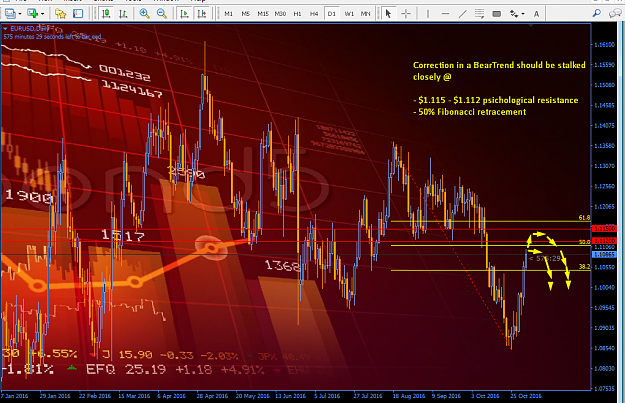Select the Arrows objects tool
This screenshot has height=403, width=625.
coord(514,14)
